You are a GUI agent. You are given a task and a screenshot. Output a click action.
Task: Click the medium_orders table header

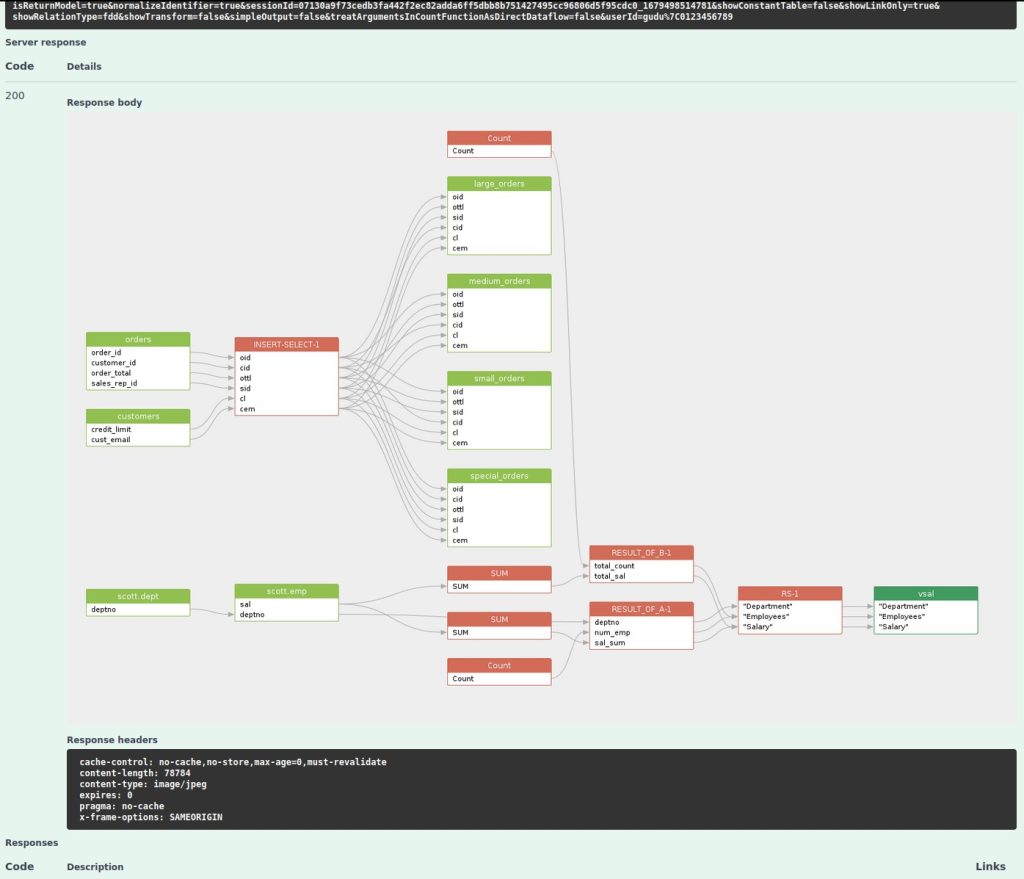(x=498, y=281)
